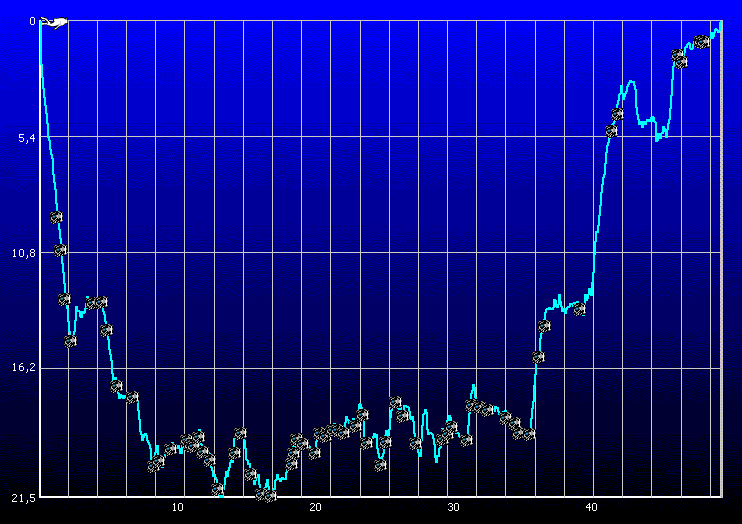The height and width of the screenshot is (524, 742).
Task: Click the camera marker just below the 16,2 line near minute 5.5
Action: pyautogui.click(x=116, y=386)
